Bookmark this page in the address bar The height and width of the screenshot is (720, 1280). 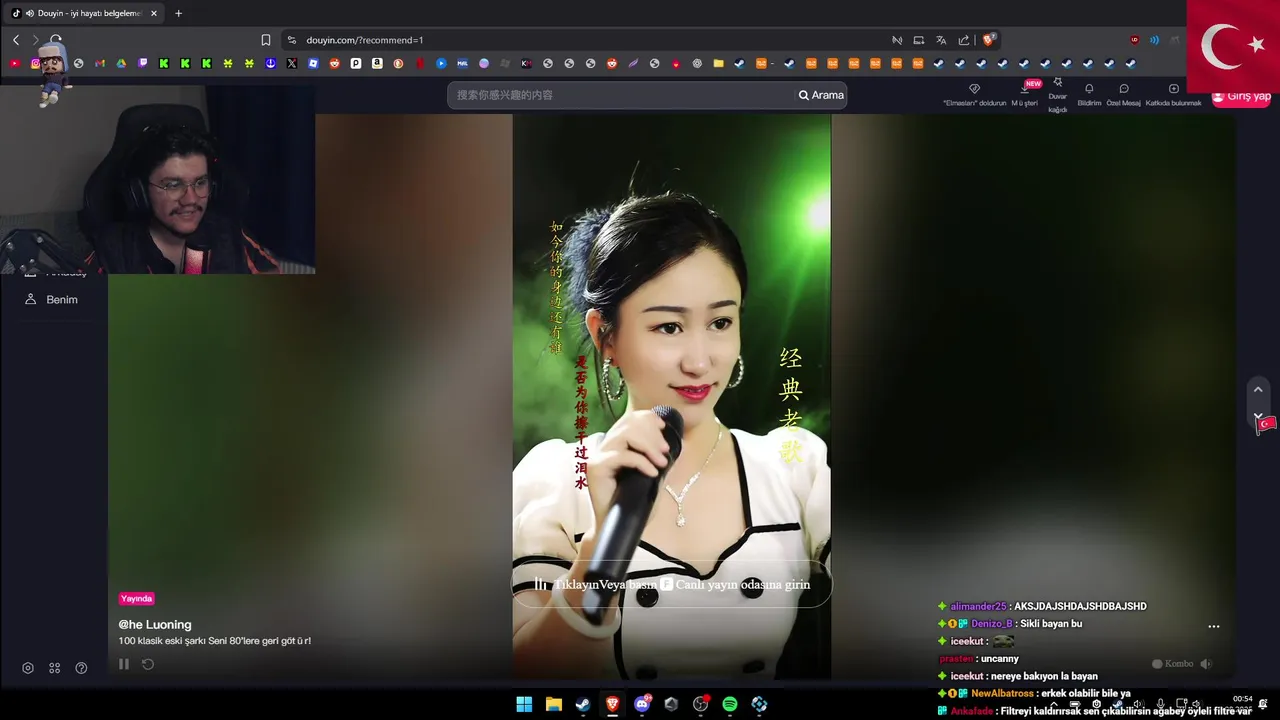266,40
